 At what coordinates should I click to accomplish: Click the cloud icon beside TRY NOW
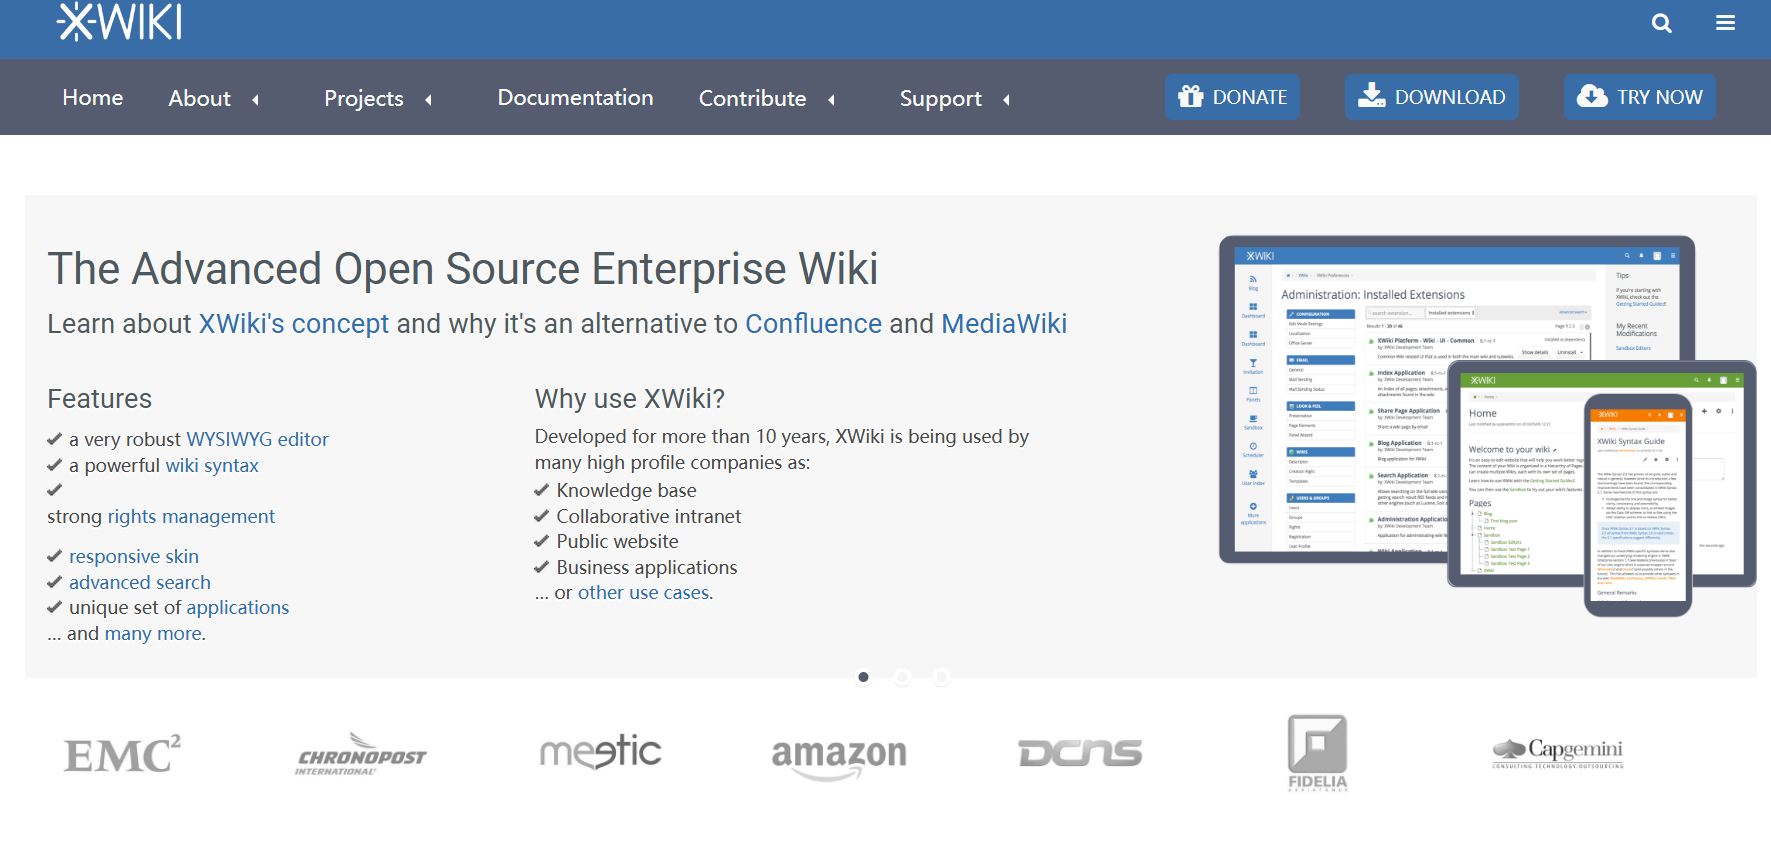(1592, 96)
